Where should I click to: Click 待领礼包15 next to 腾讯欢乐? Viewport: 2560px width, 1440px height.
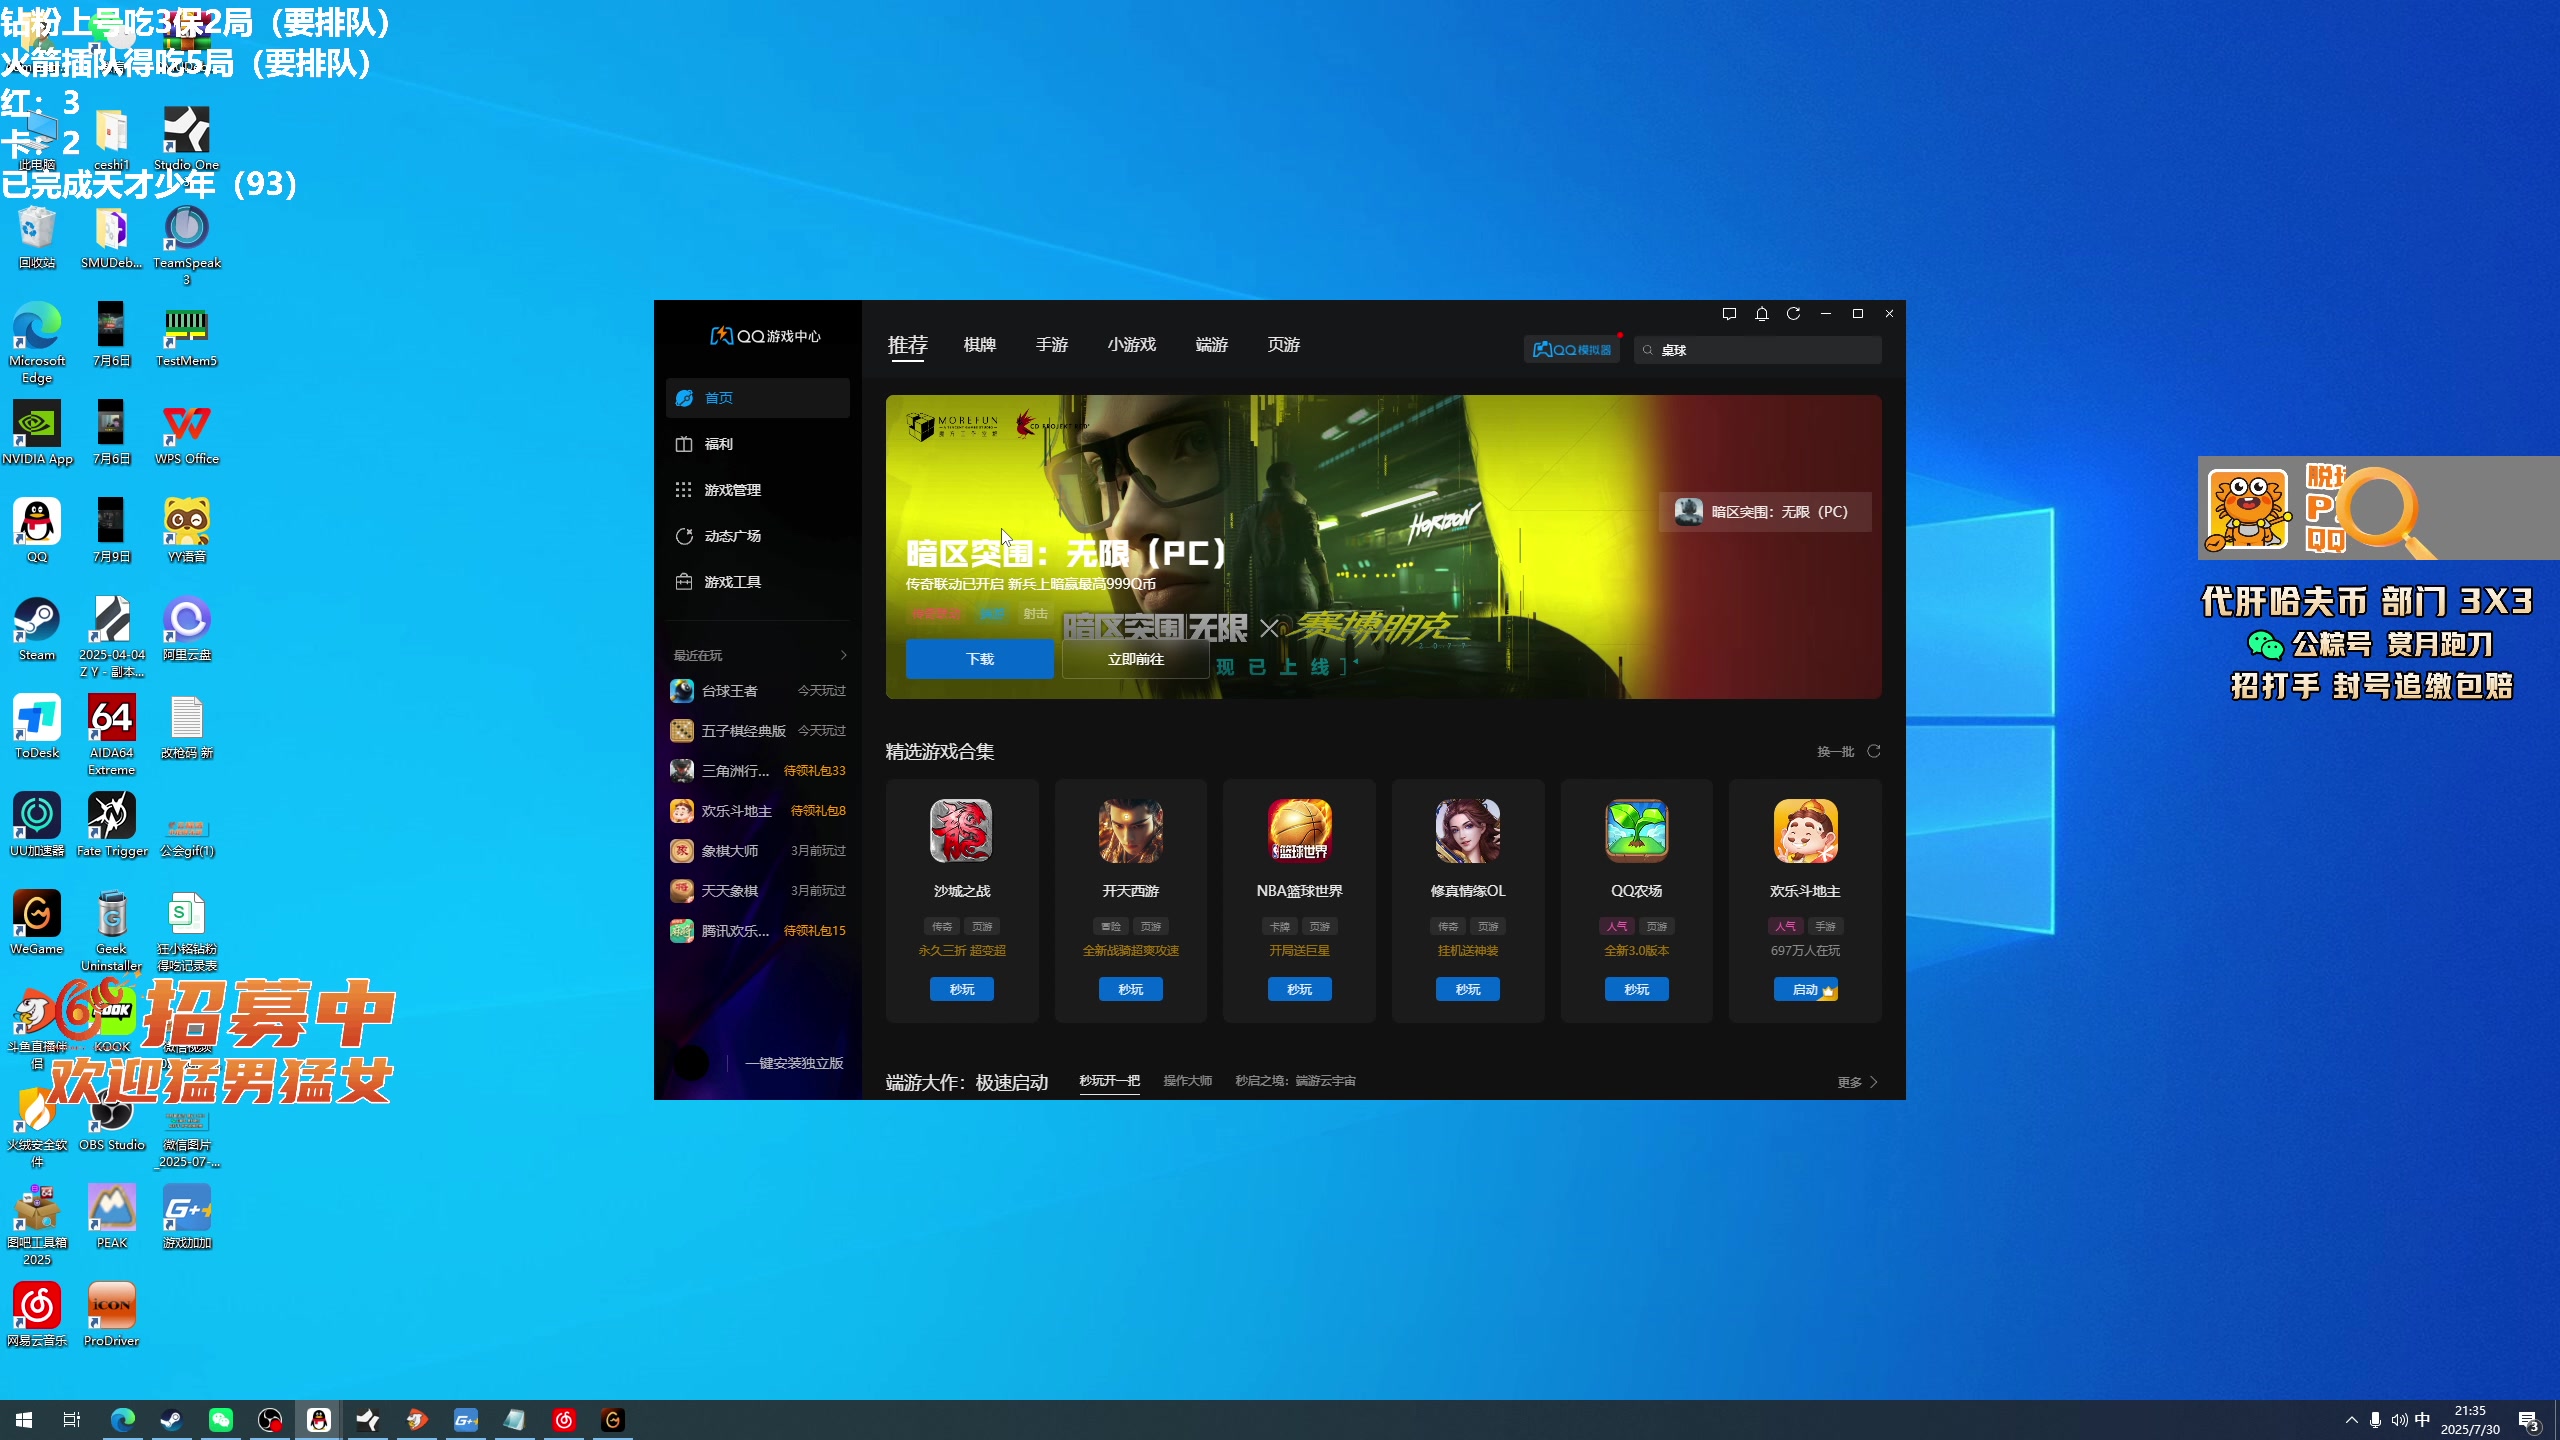pos(814,931)
